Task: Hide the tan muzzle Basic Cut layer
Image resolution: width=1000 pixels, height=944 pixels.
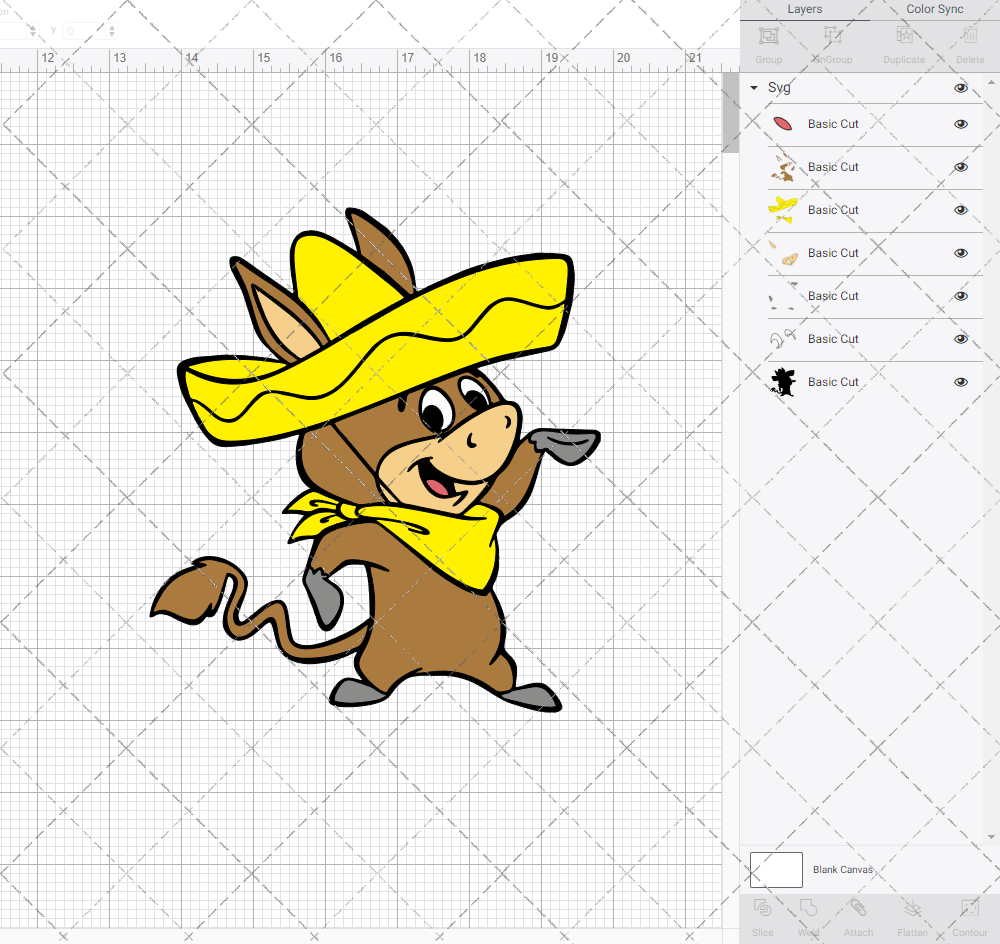Action: (x=960, y=253)
